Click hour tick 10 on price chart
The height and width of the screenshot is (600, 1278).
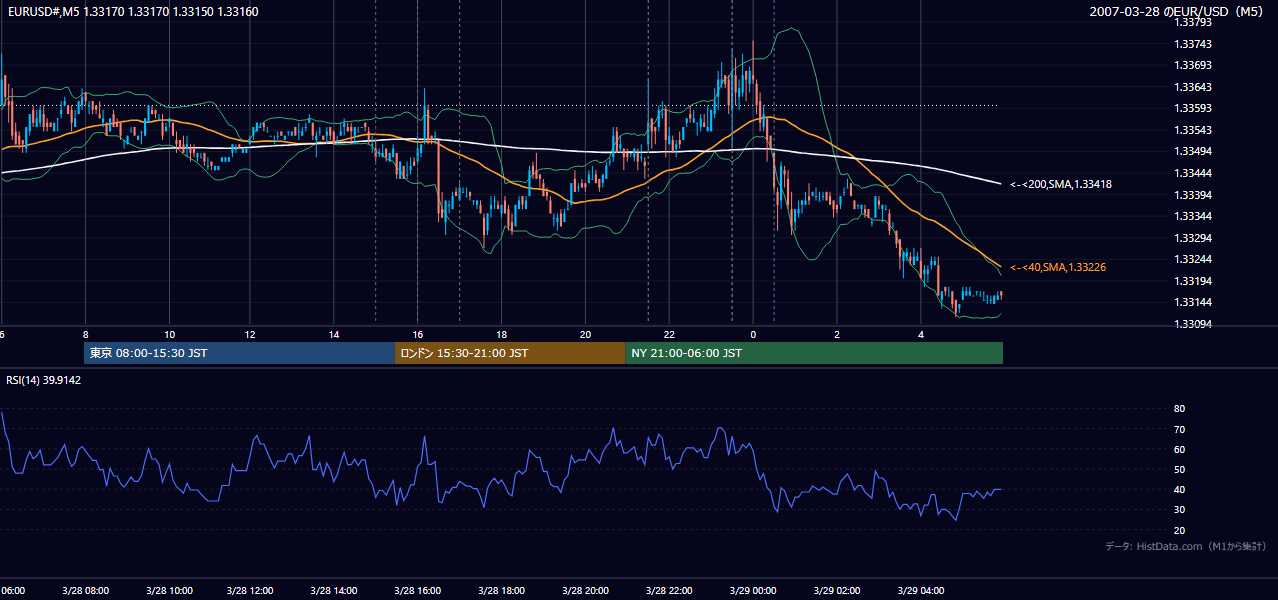(169, 334)
